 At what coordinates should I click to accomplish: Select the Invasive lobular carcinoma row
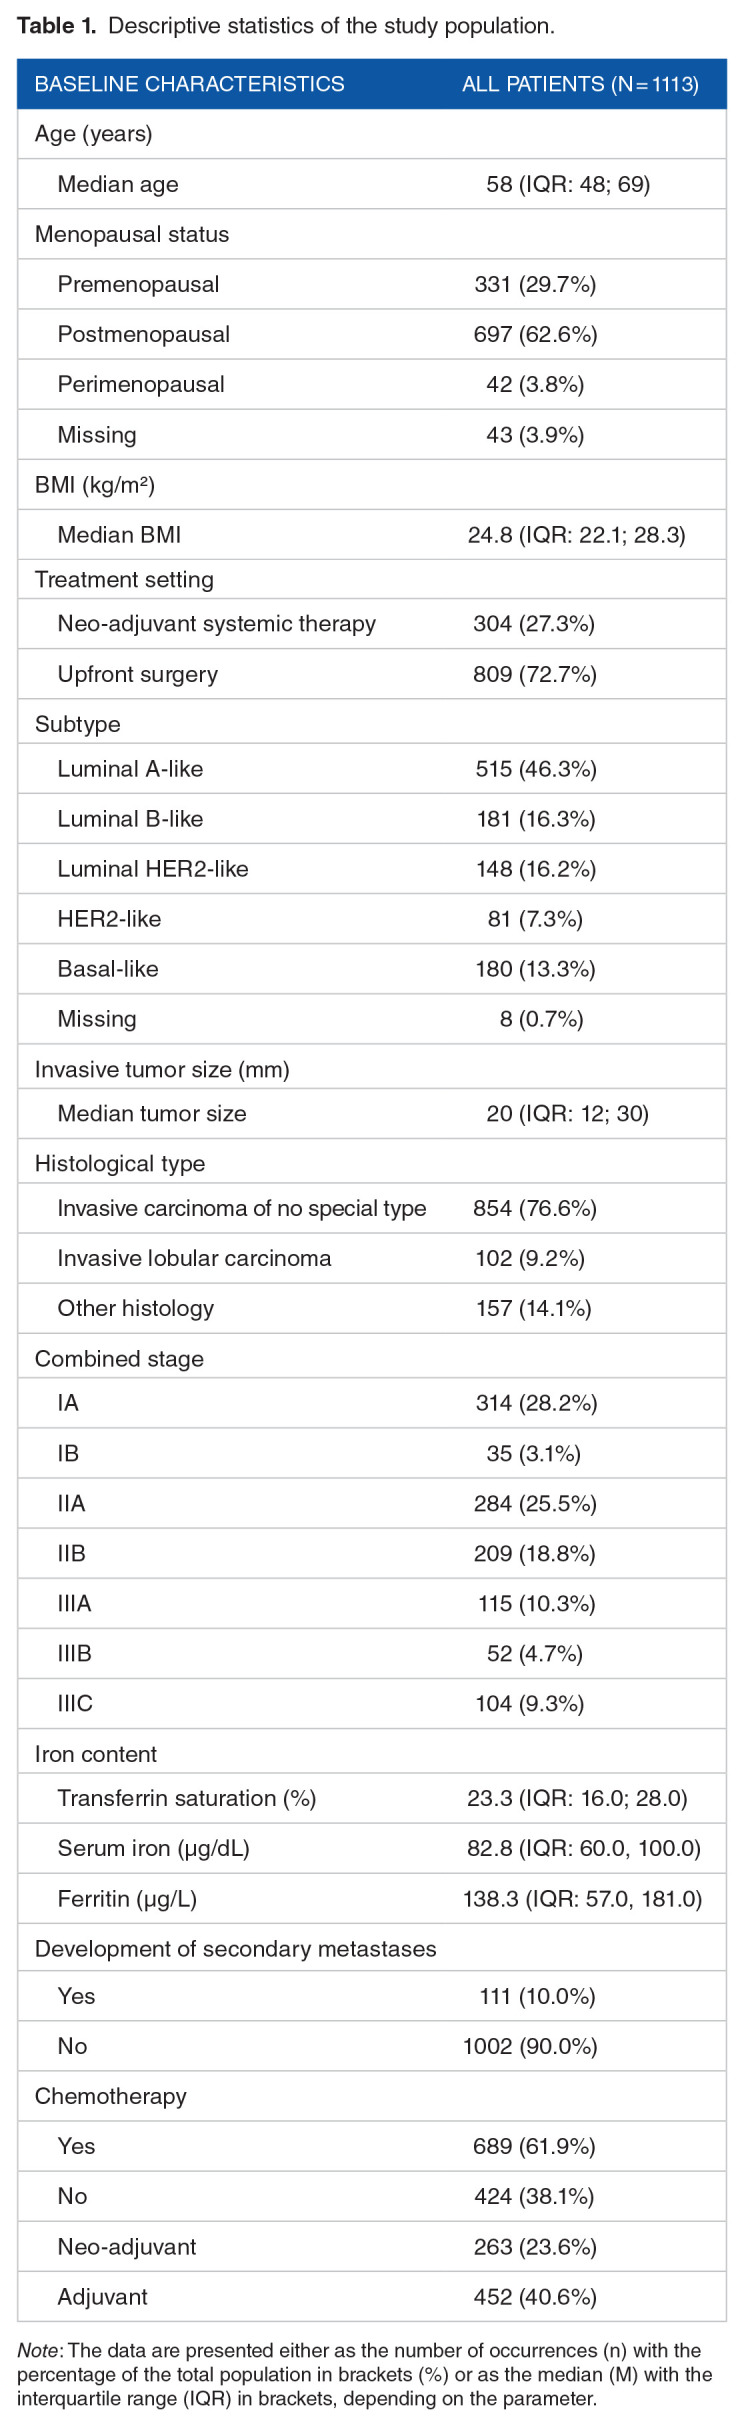194,1258
